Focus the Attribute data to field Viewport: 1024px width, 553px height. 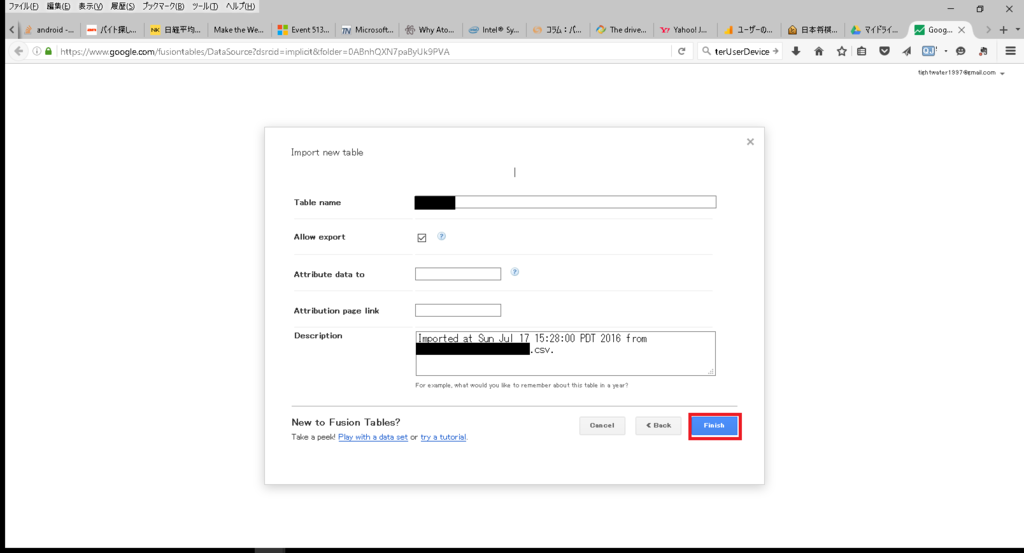pos(458,274)
